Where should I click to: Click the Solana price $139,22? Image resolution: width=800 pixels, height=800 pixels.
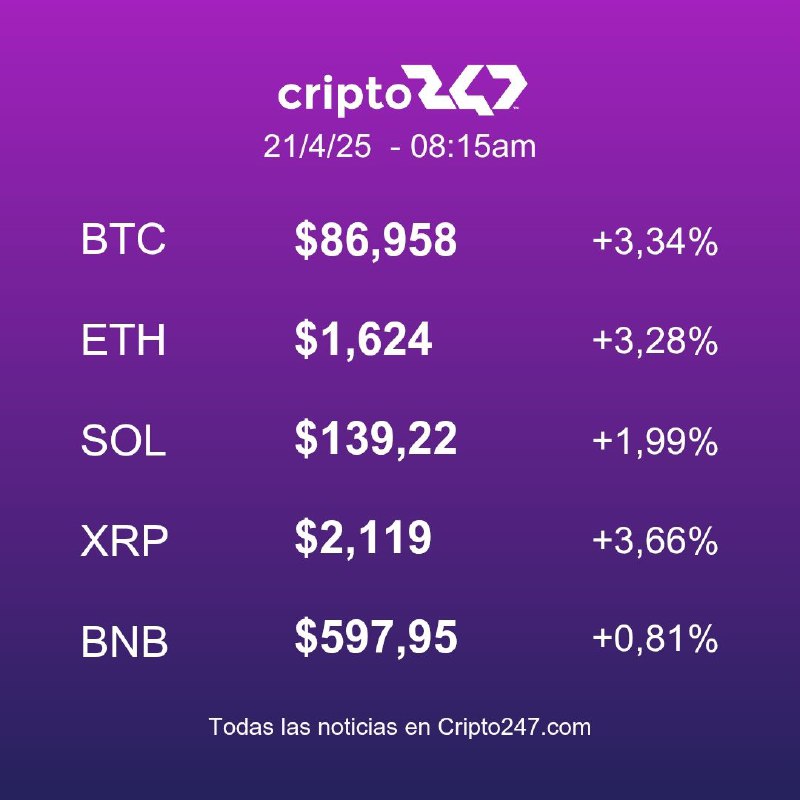click(376, 439)
